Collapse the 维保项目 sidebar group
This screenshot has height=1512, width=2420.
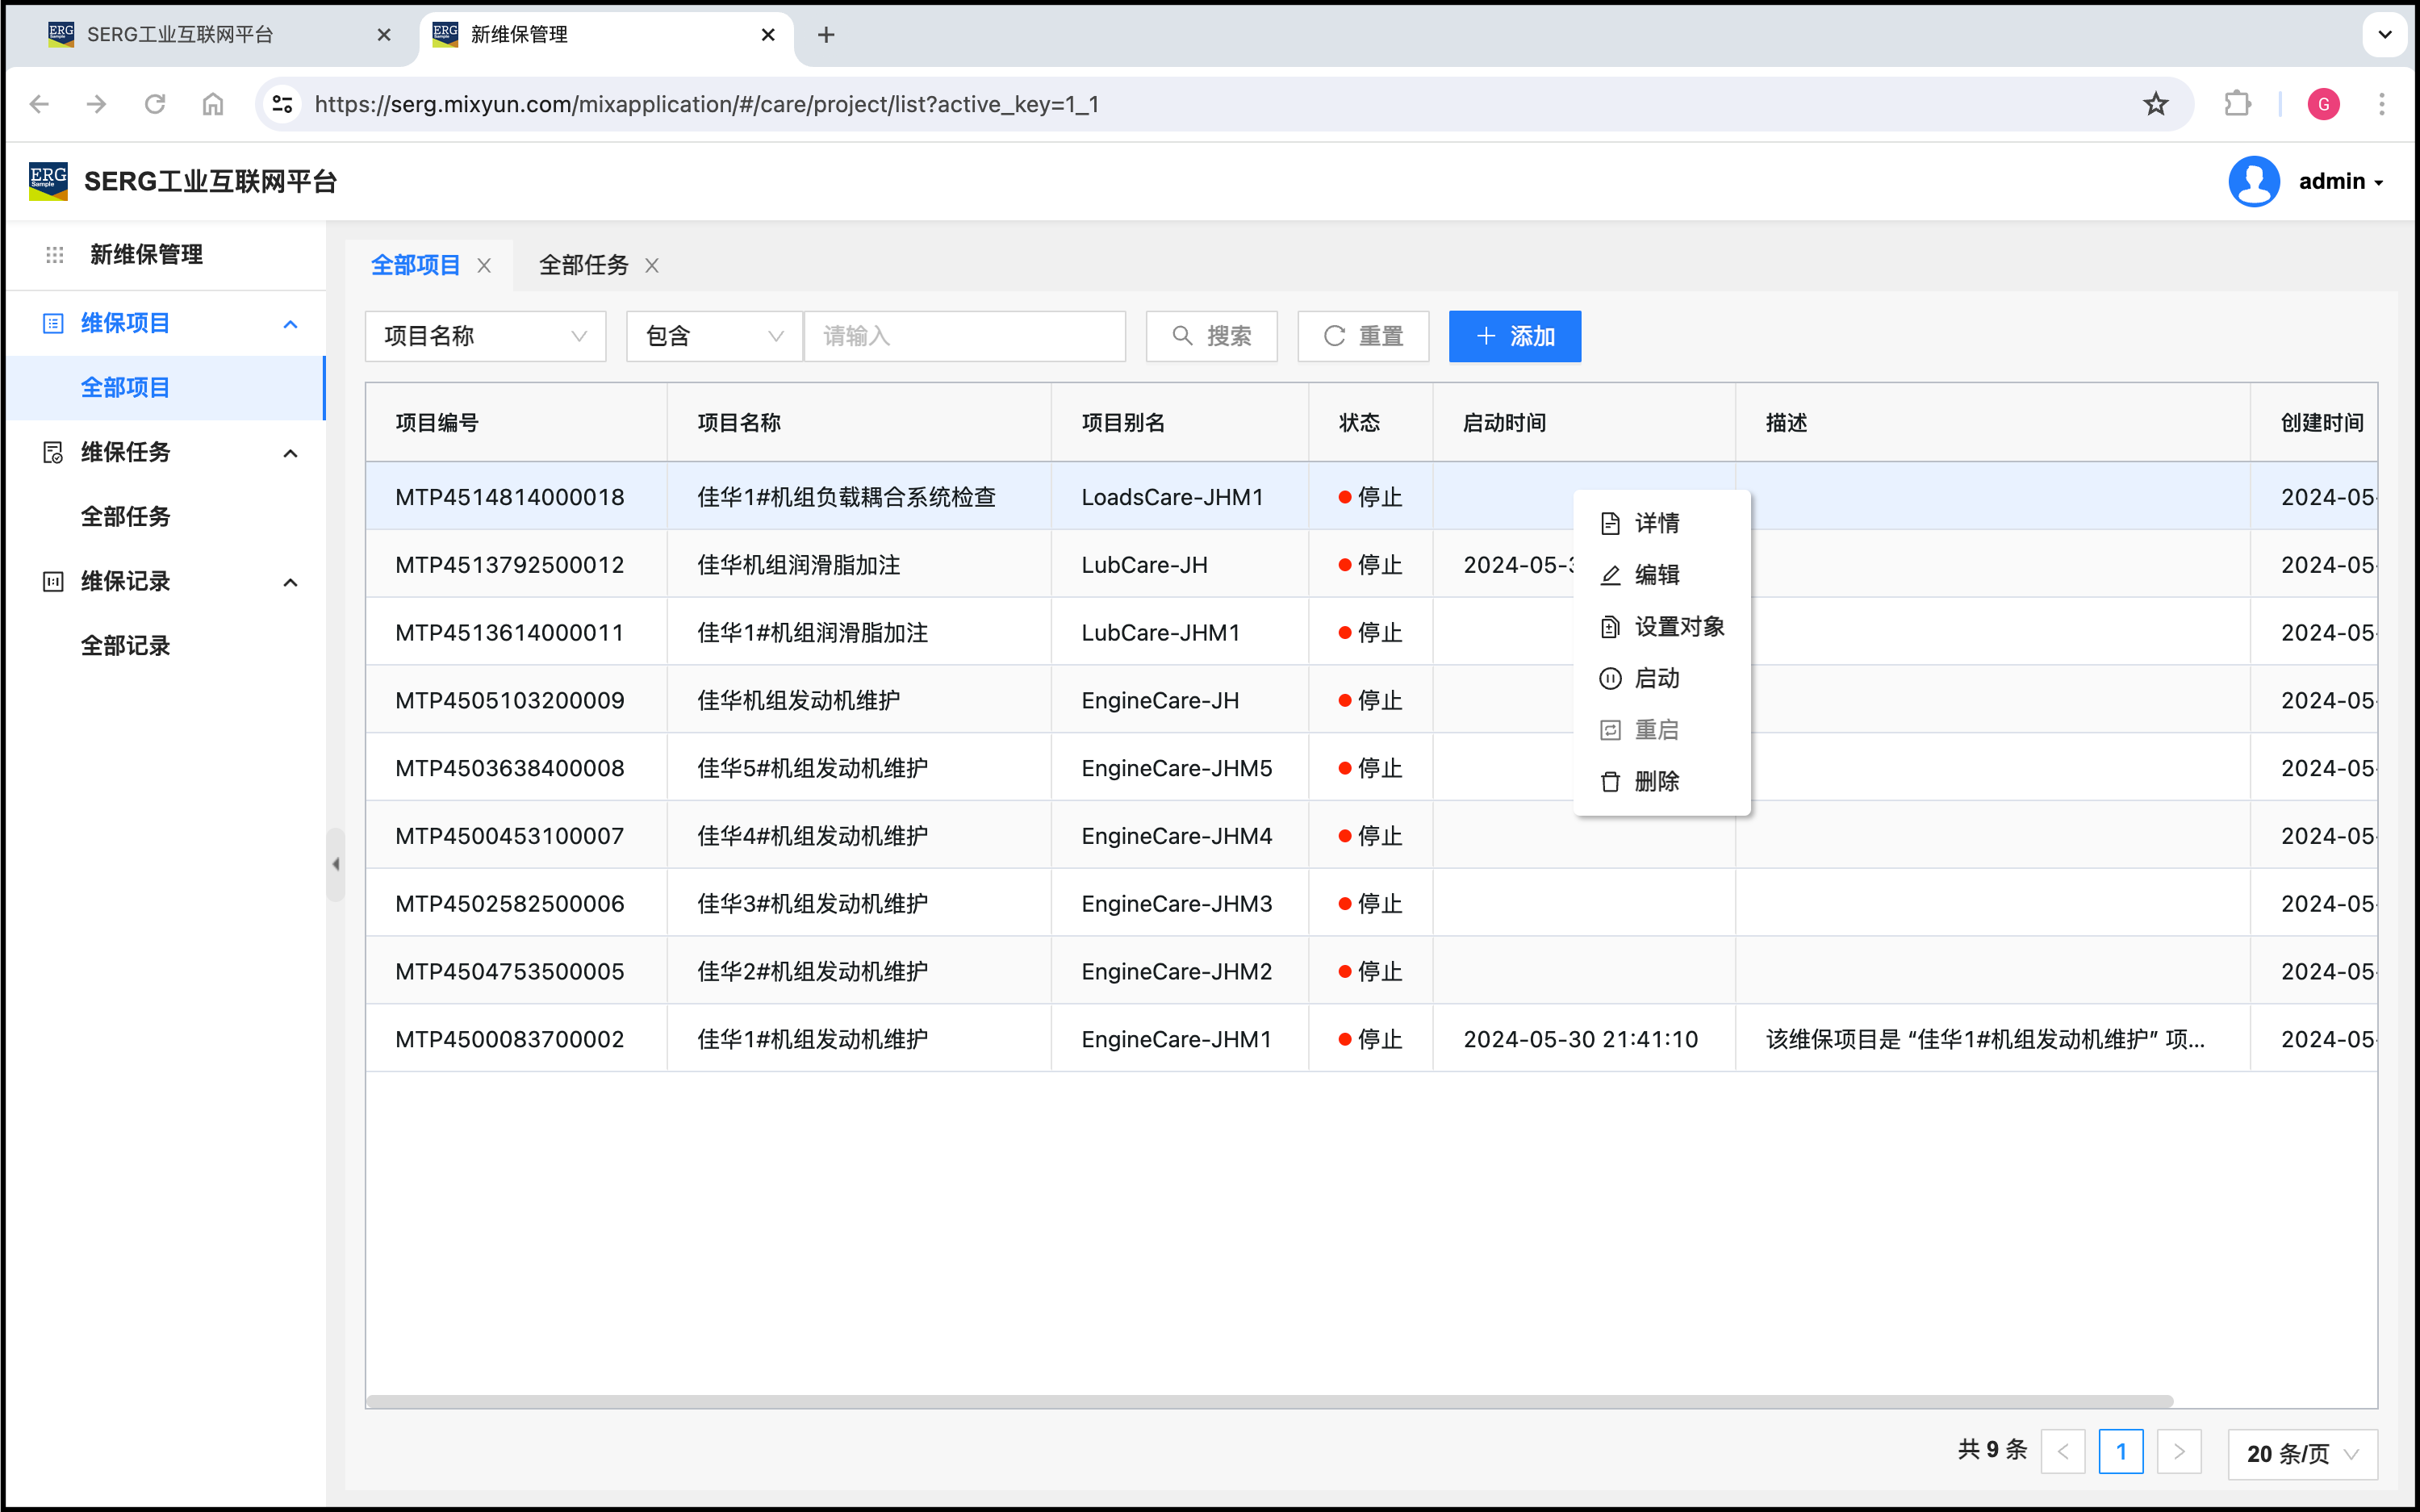(290, 324)
